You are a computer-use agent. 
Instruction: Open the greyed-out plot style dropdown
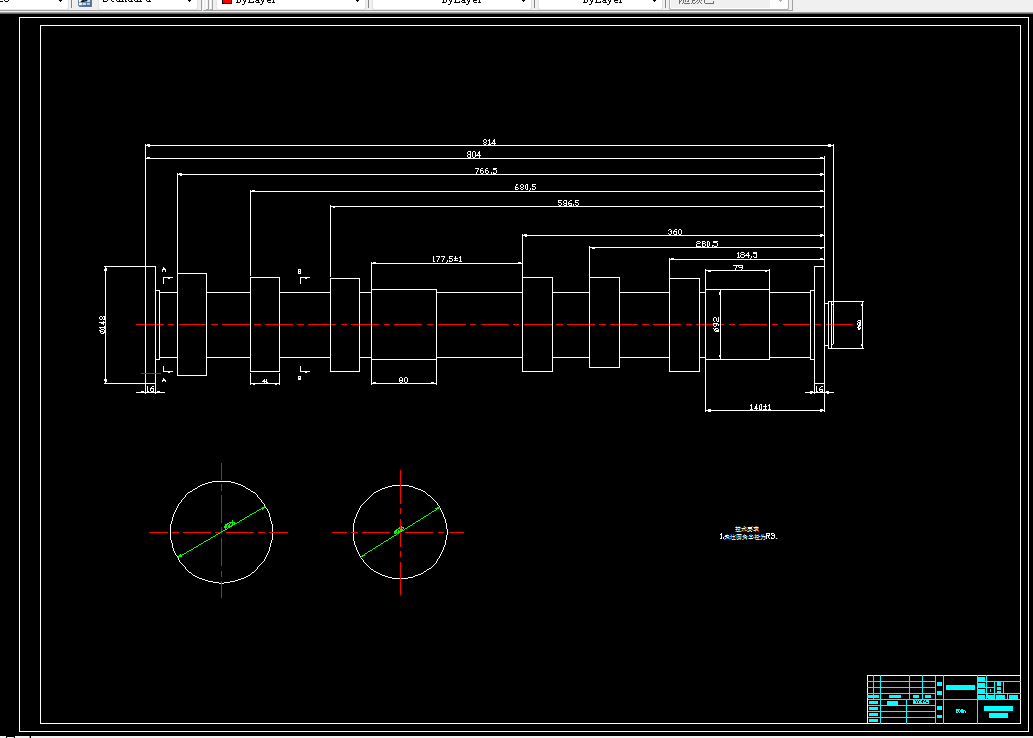[x=729, y=2]
